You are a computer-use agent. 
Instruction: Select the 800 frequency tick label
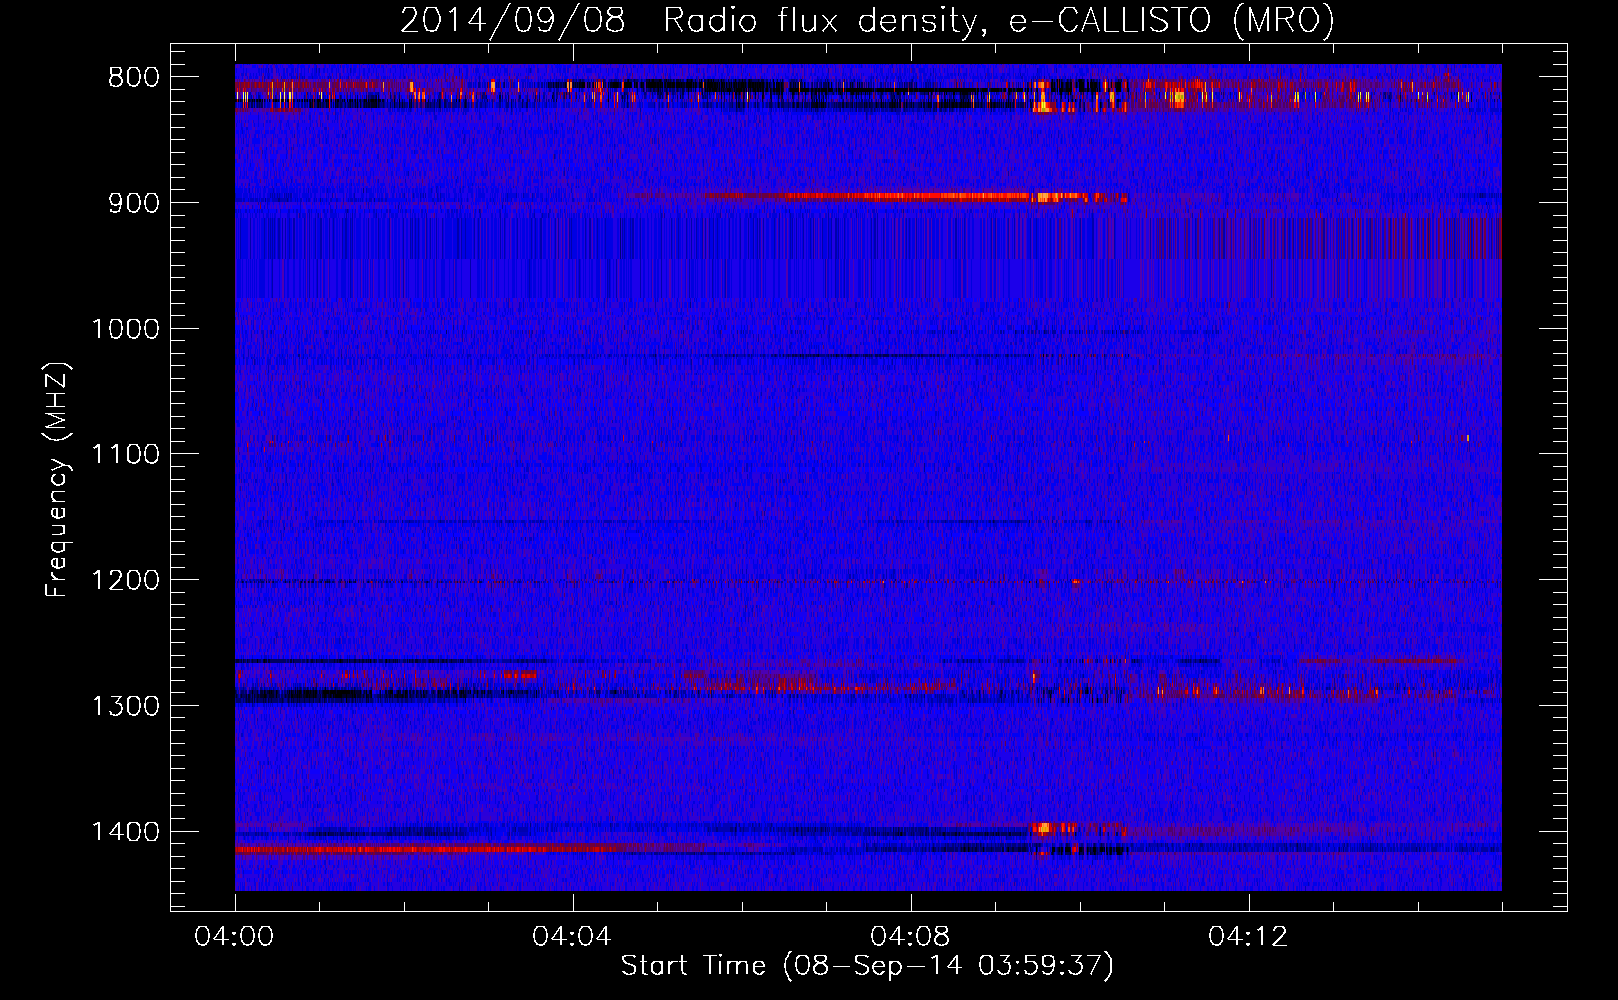click(133, 78)
